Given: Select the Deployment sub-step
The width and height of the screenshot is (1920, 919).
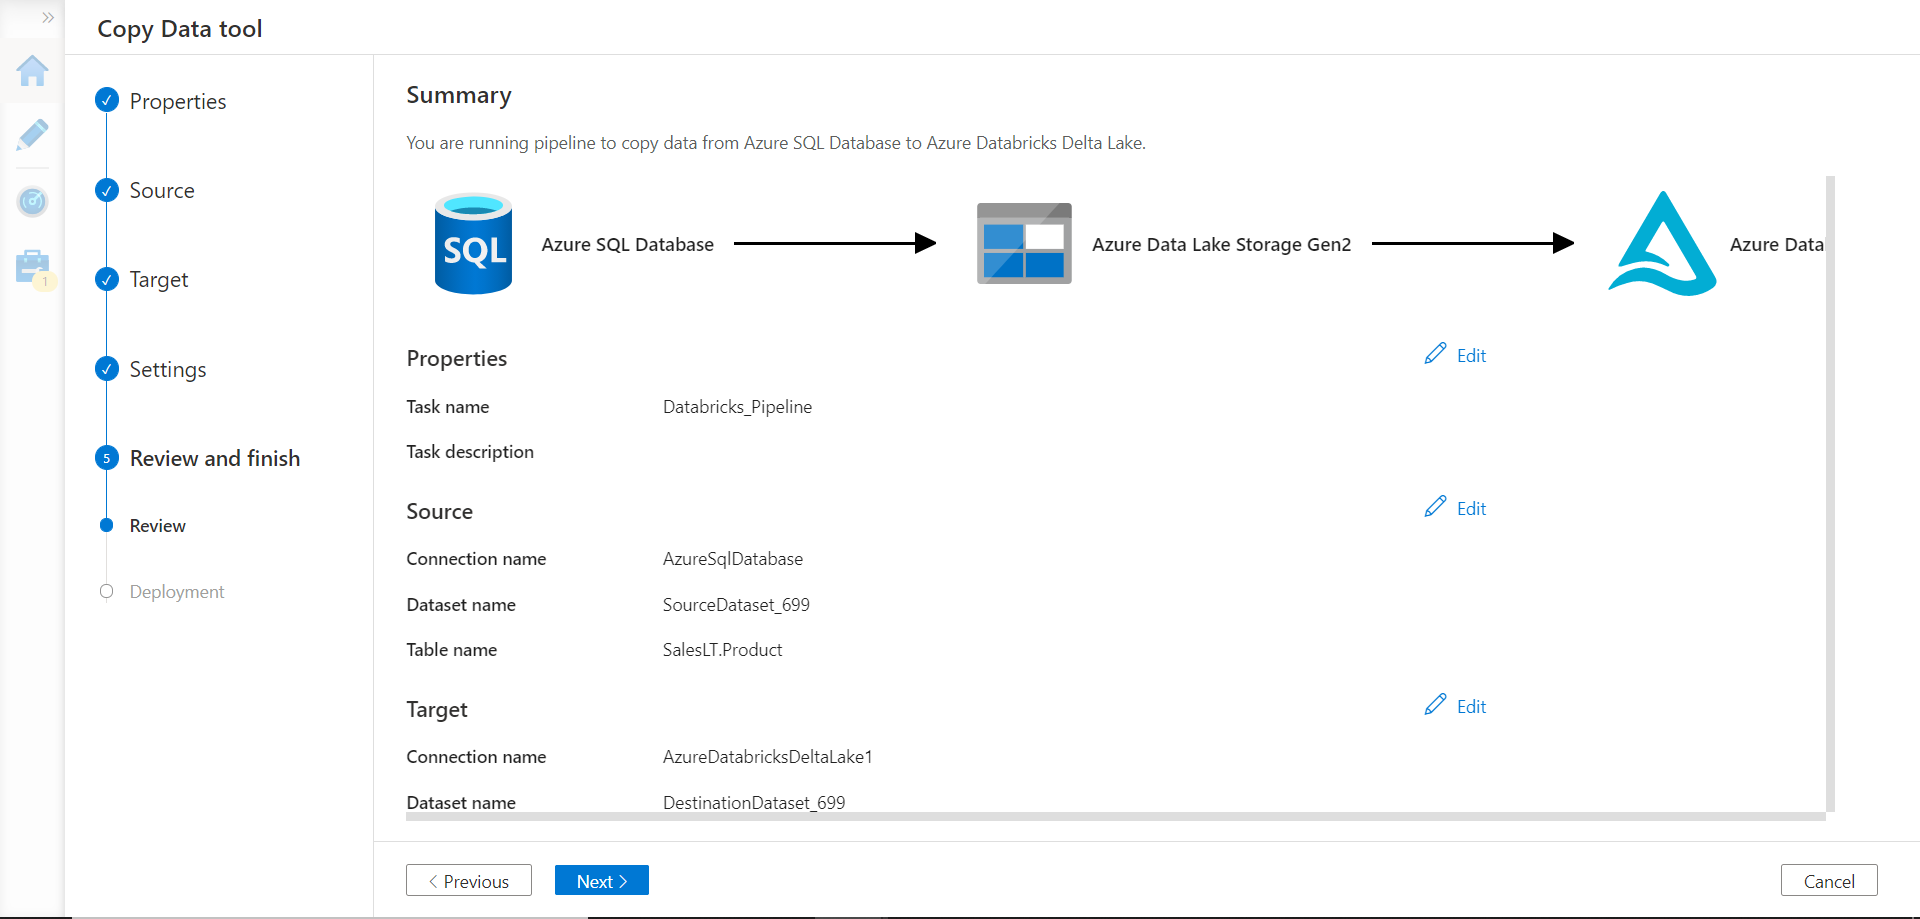Looking at the screenshot, I should [177, 592].
